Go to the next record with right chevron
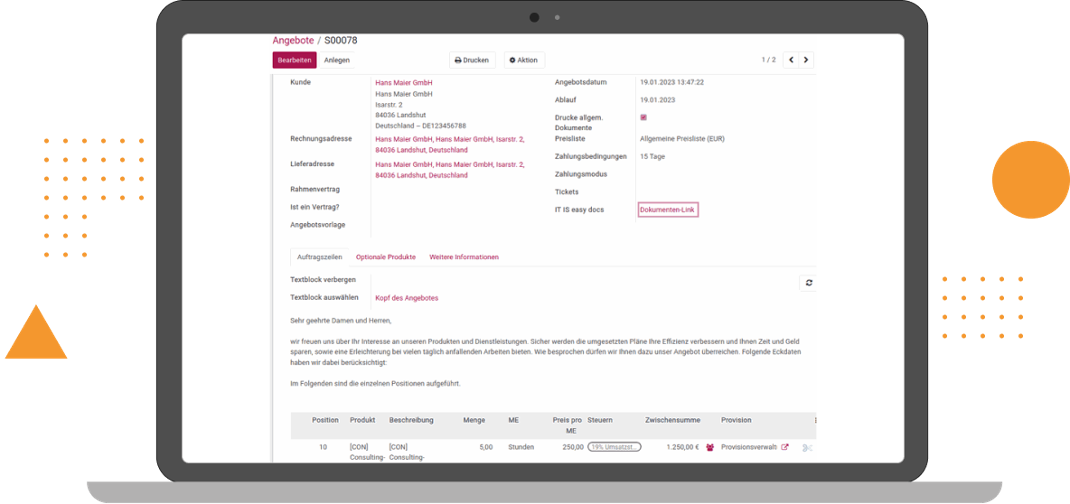This screenshot has width=1070, height=504. point(806,60)
